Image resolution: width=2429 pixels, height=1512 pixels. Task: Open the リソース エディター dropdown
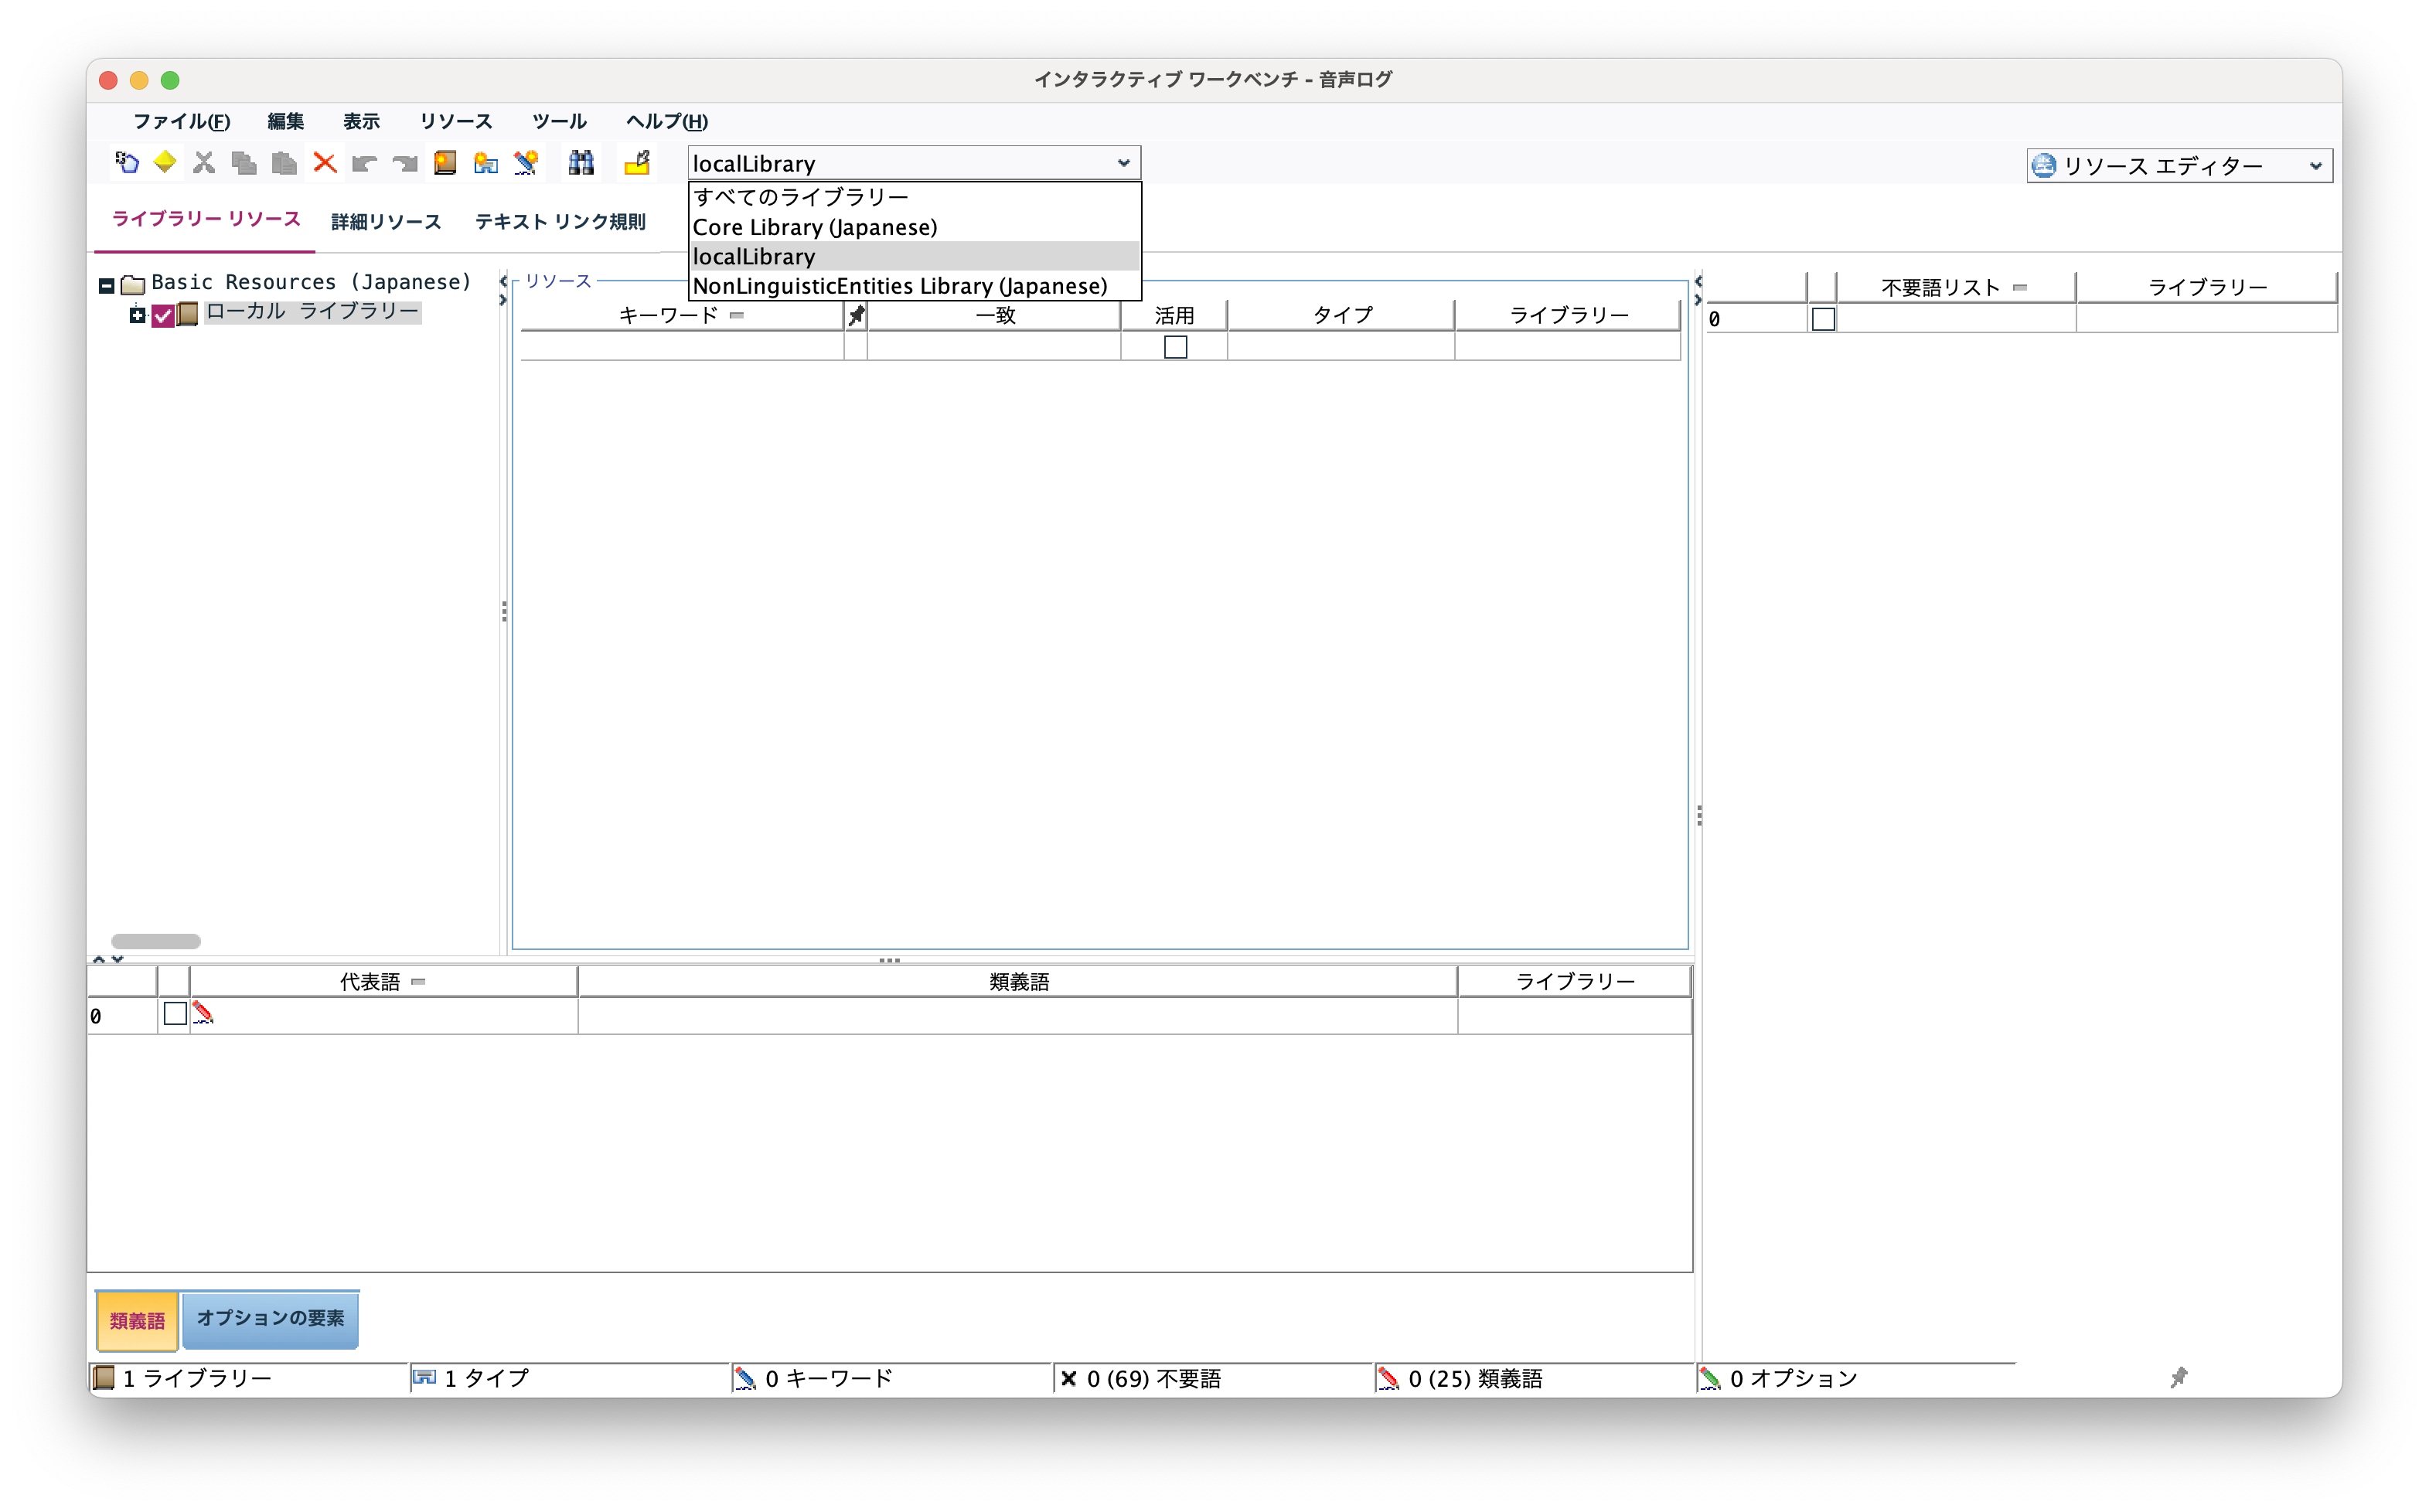[x=2318, y=165]
